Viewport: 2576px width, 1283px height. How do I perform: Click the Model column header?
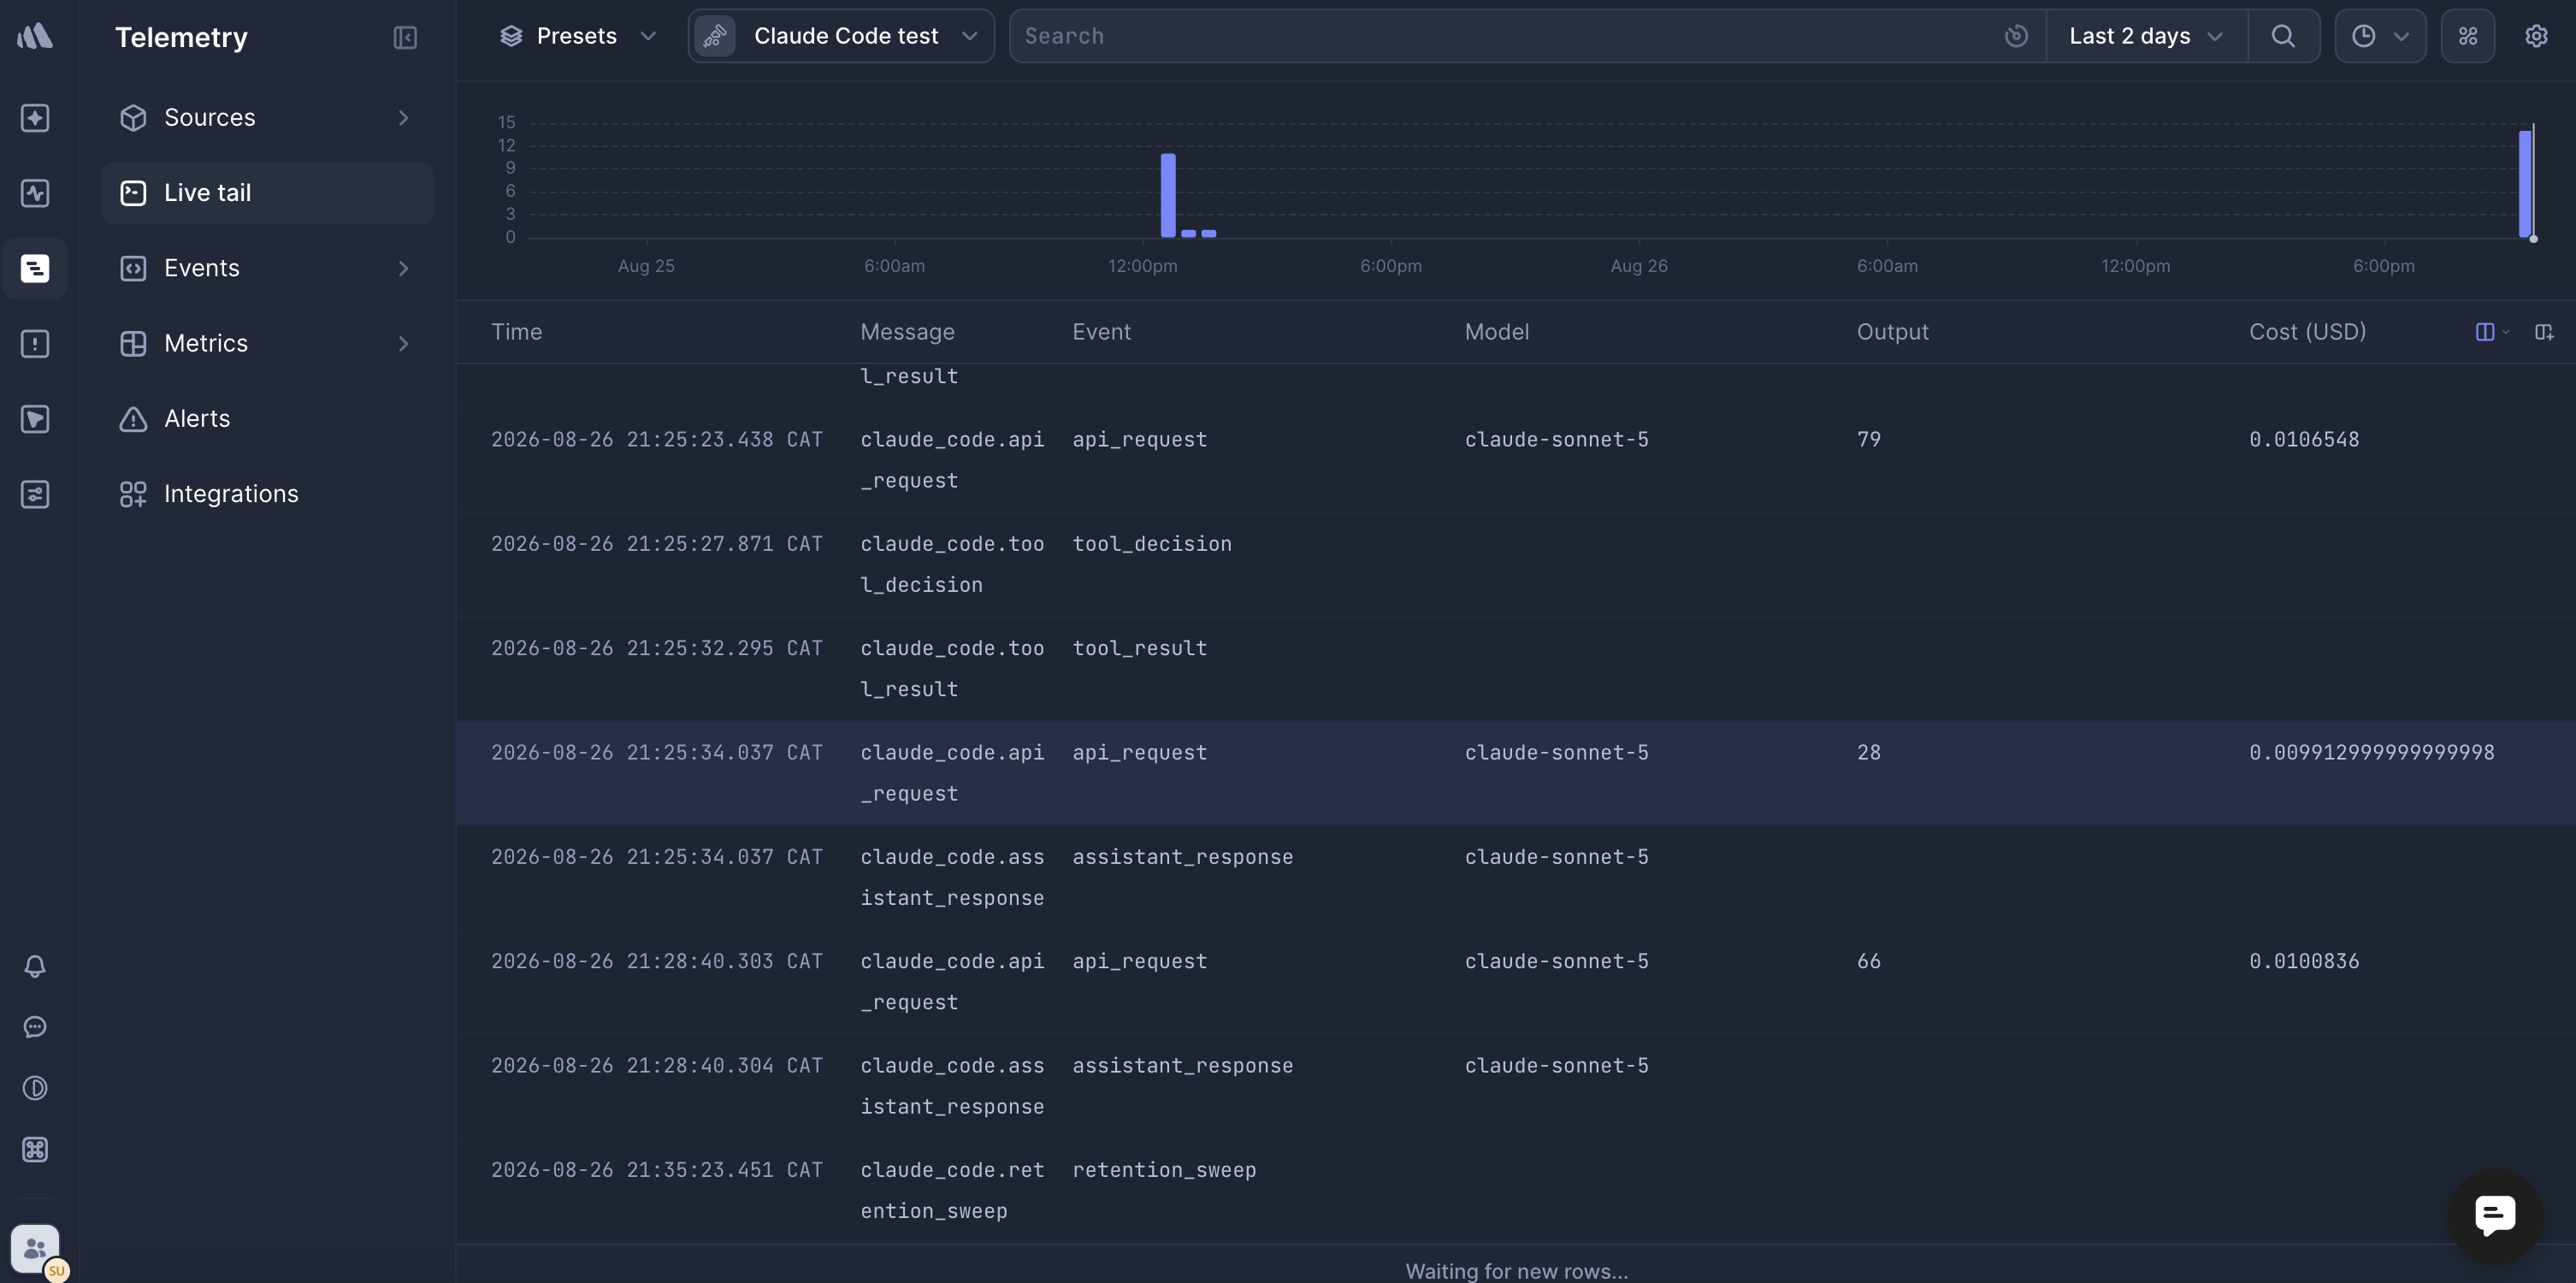(1496, 332)
